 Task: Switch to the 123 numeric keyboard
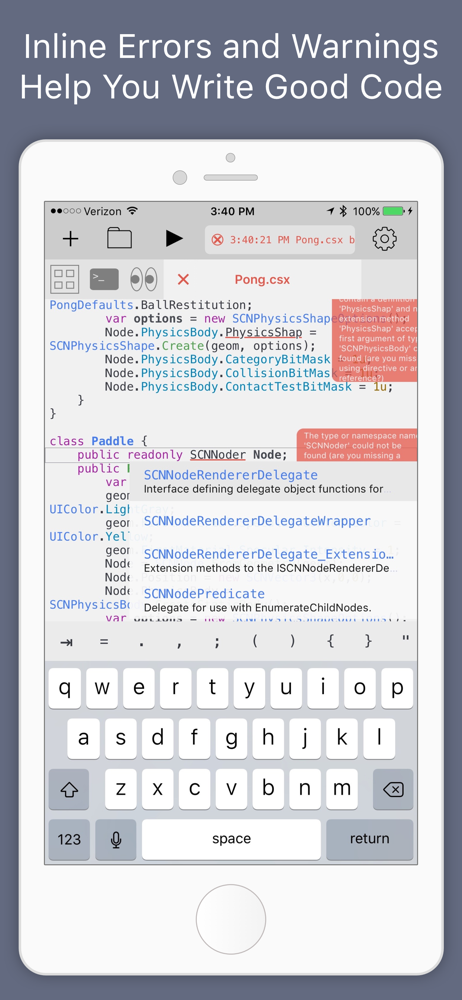(69, 839)
